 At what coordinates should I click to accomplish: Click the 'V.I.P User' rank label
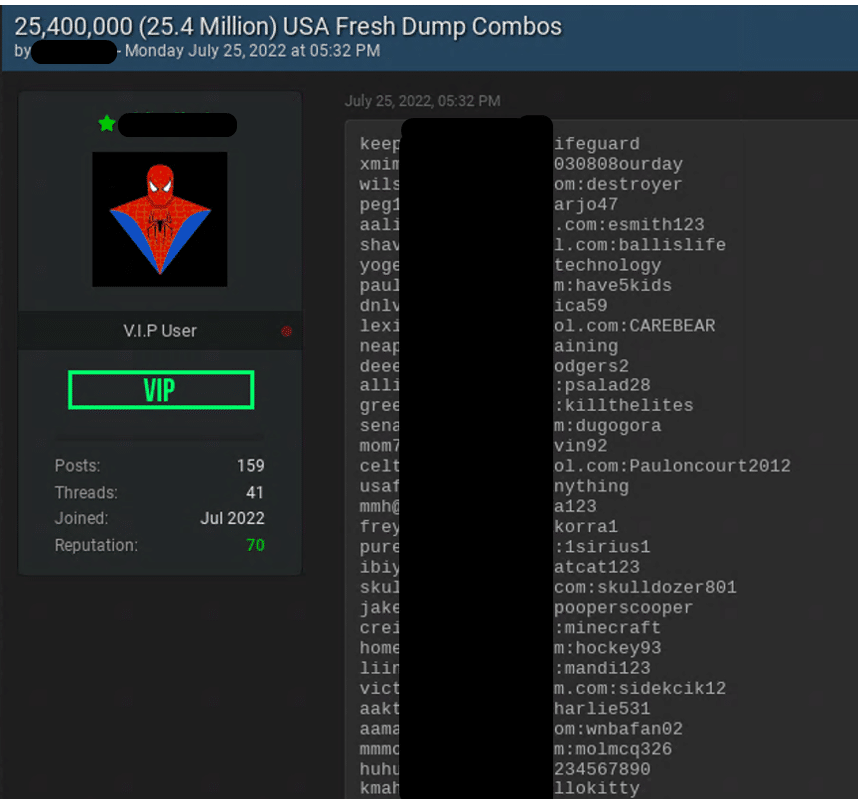[160, 331]
